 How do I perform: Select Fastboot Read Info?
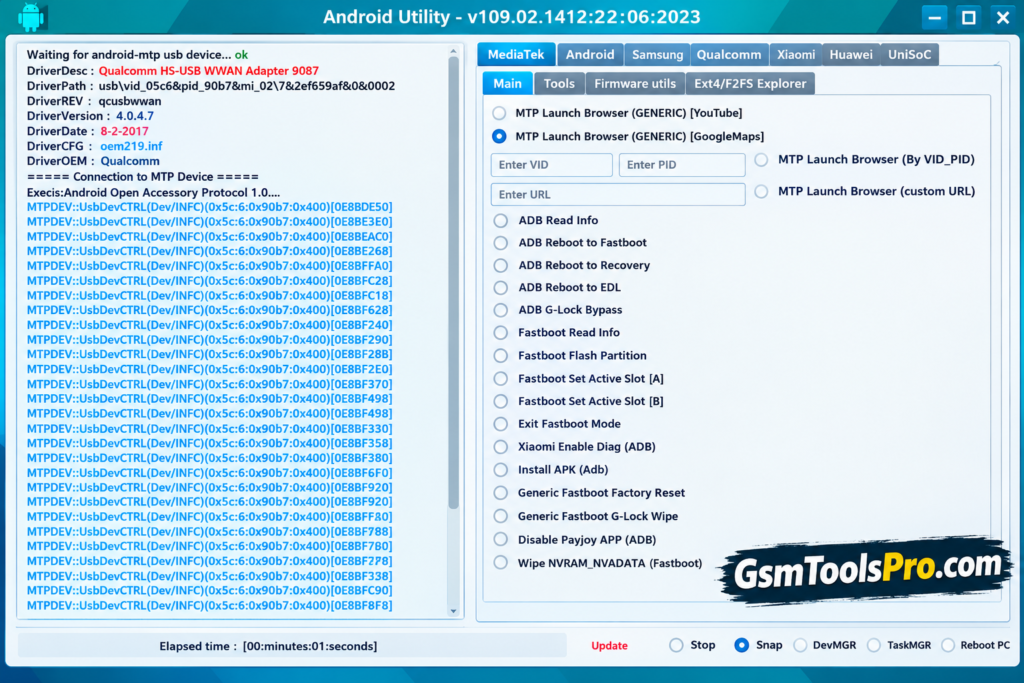[501, 333]
